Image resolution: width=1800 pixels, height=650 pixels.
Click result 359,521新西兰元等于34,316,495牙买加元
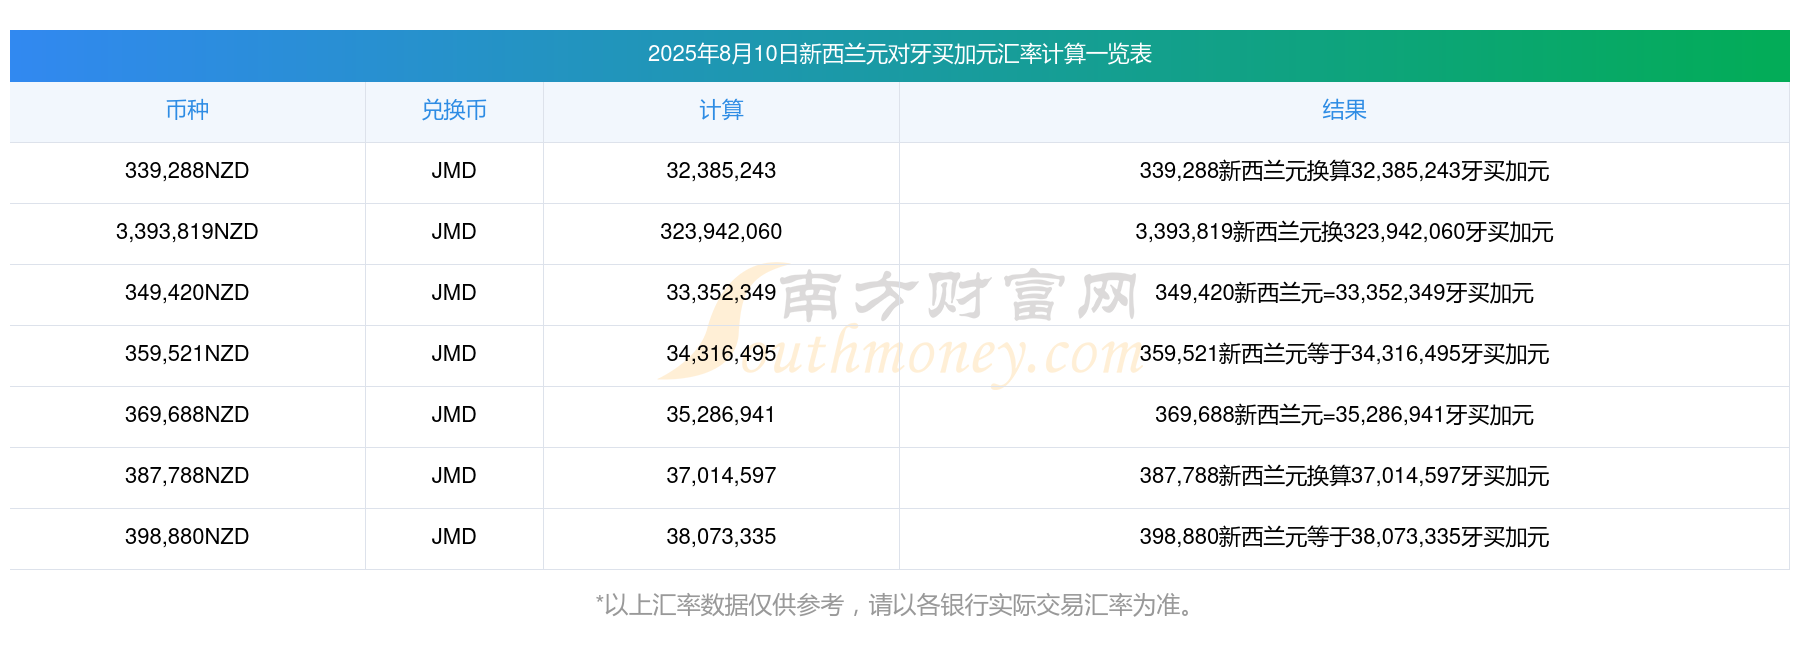1344,354
